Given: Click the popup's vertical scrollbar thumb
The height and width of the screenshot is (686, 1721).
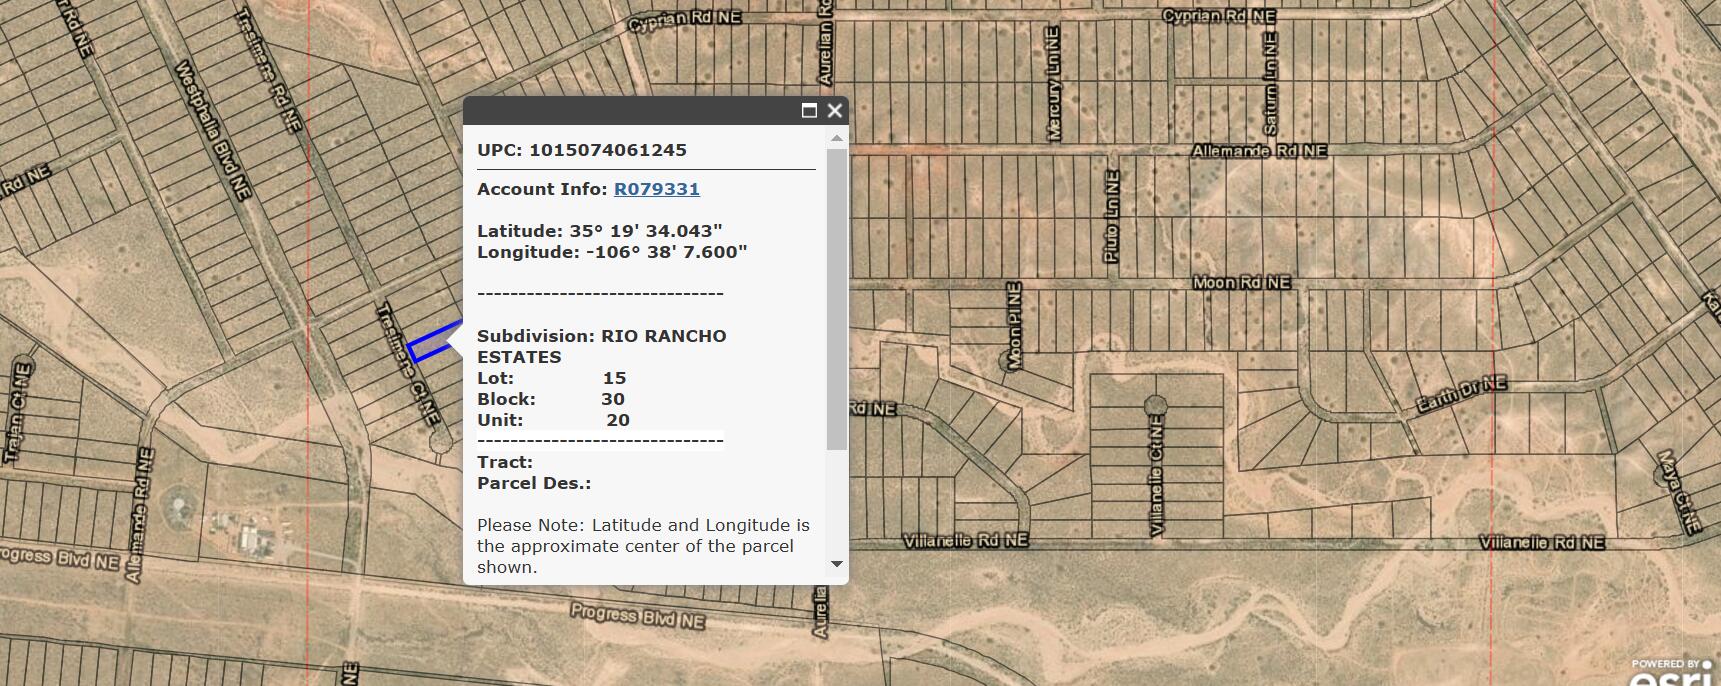Looking at the screenshot, I should point(837,298).
